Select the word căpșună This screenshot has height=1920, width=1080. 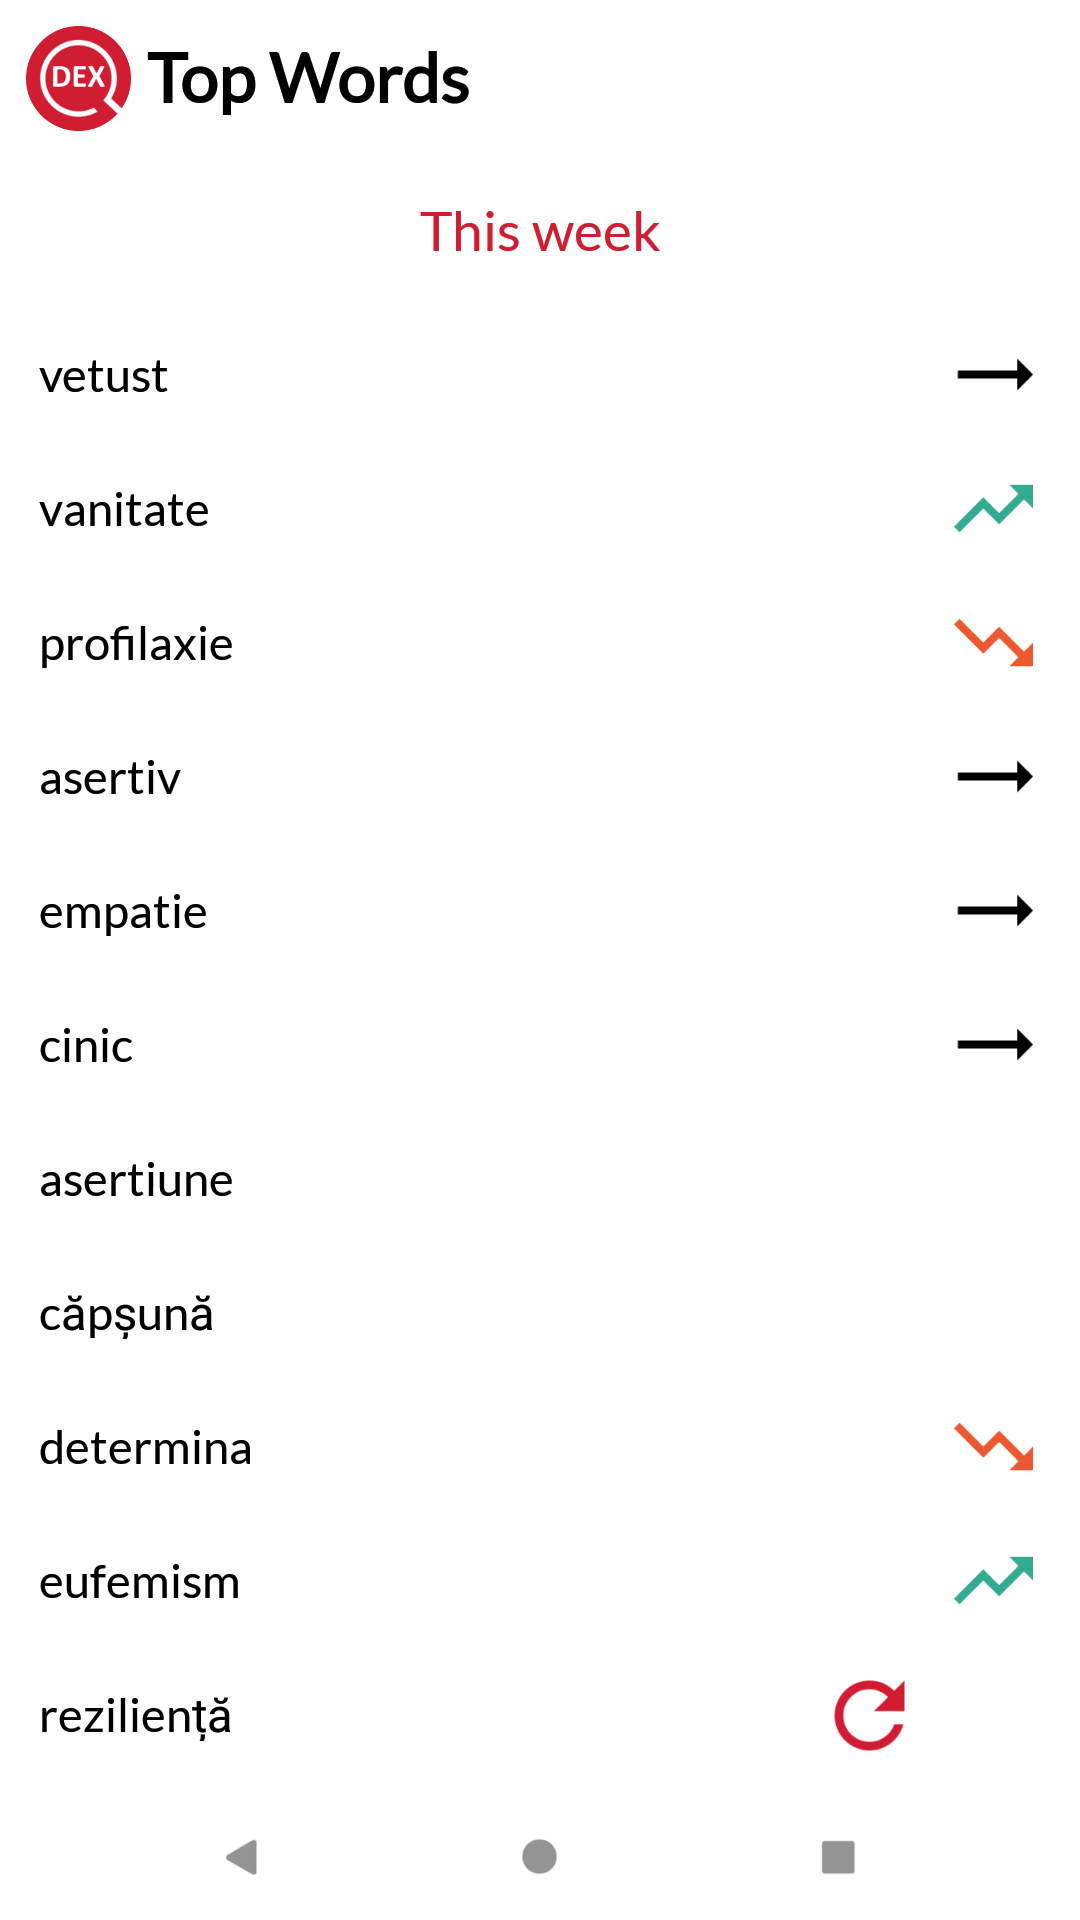pyautogui.click(x=126, y=1315)
